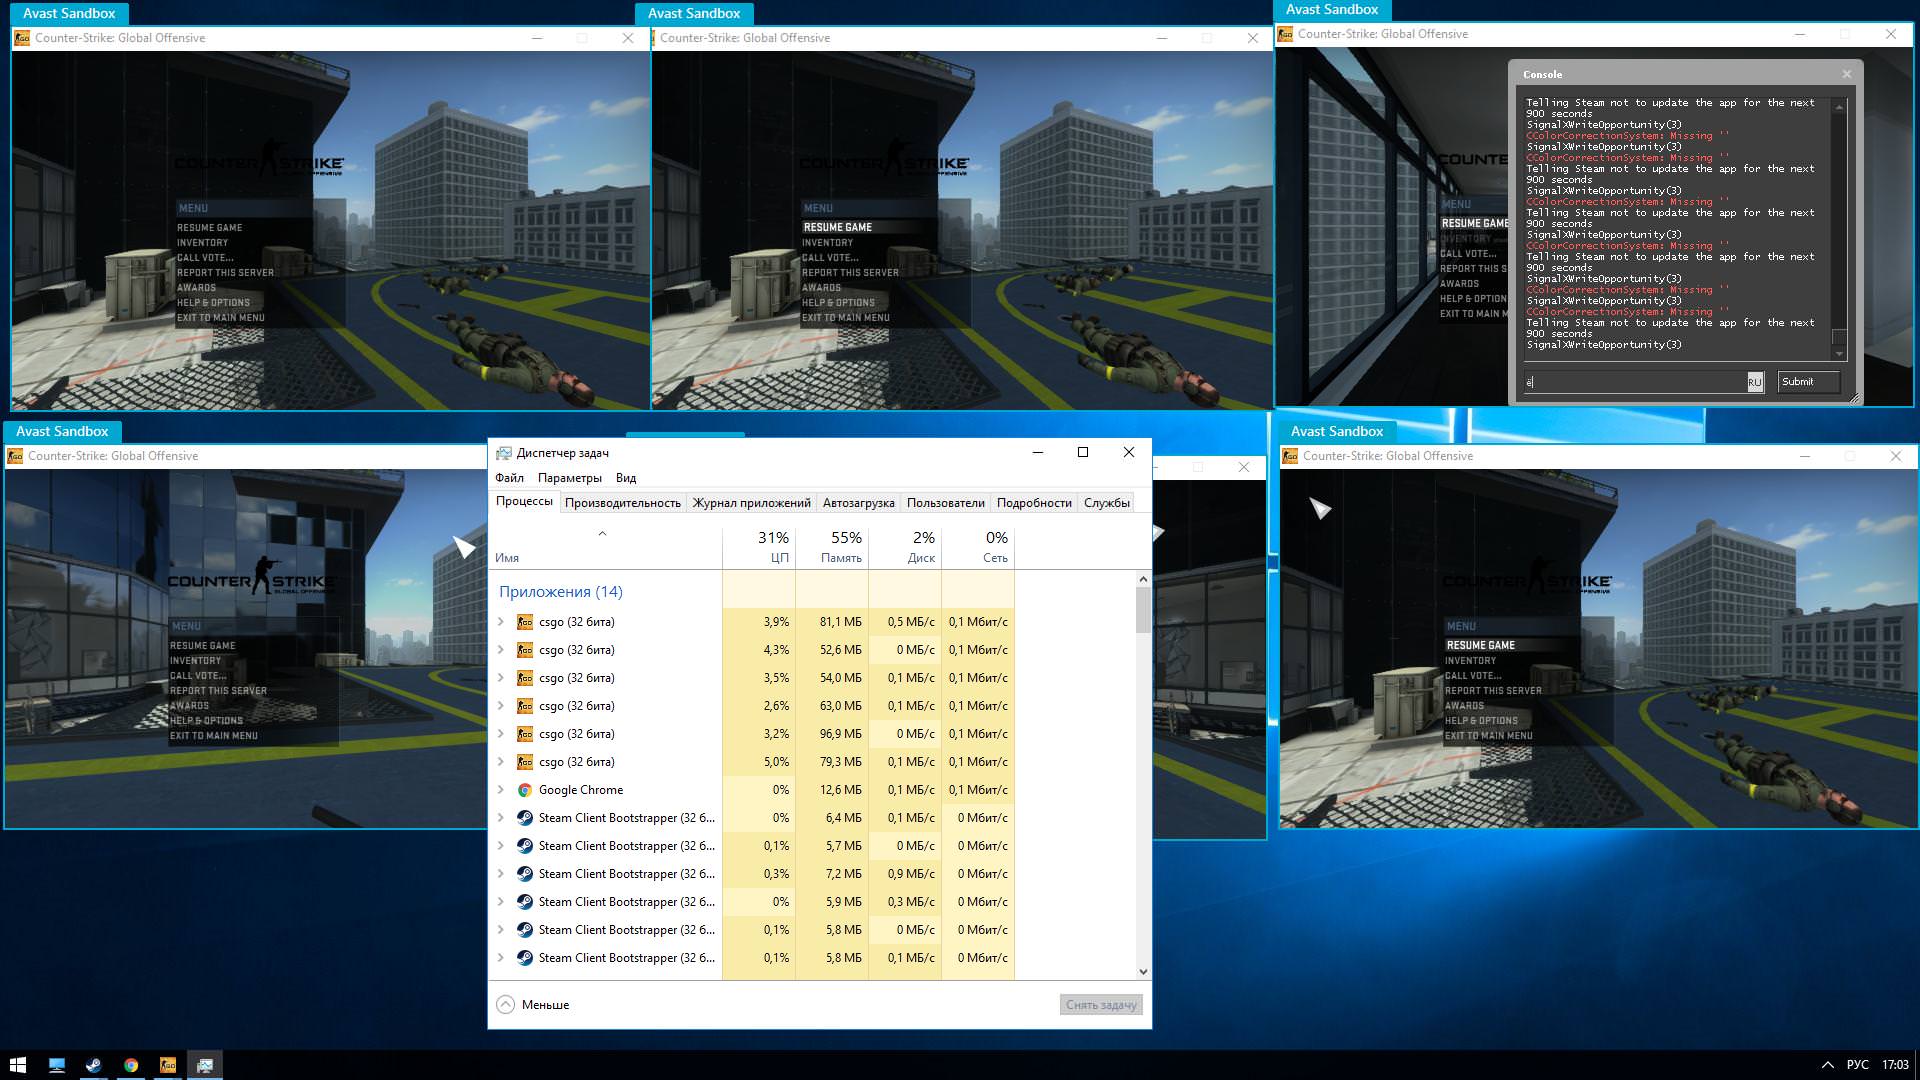The height and width of the screenshot is (1080, 1920).
Task: Click CS:GO icon in the taskbar
Action: [168, 1065]
